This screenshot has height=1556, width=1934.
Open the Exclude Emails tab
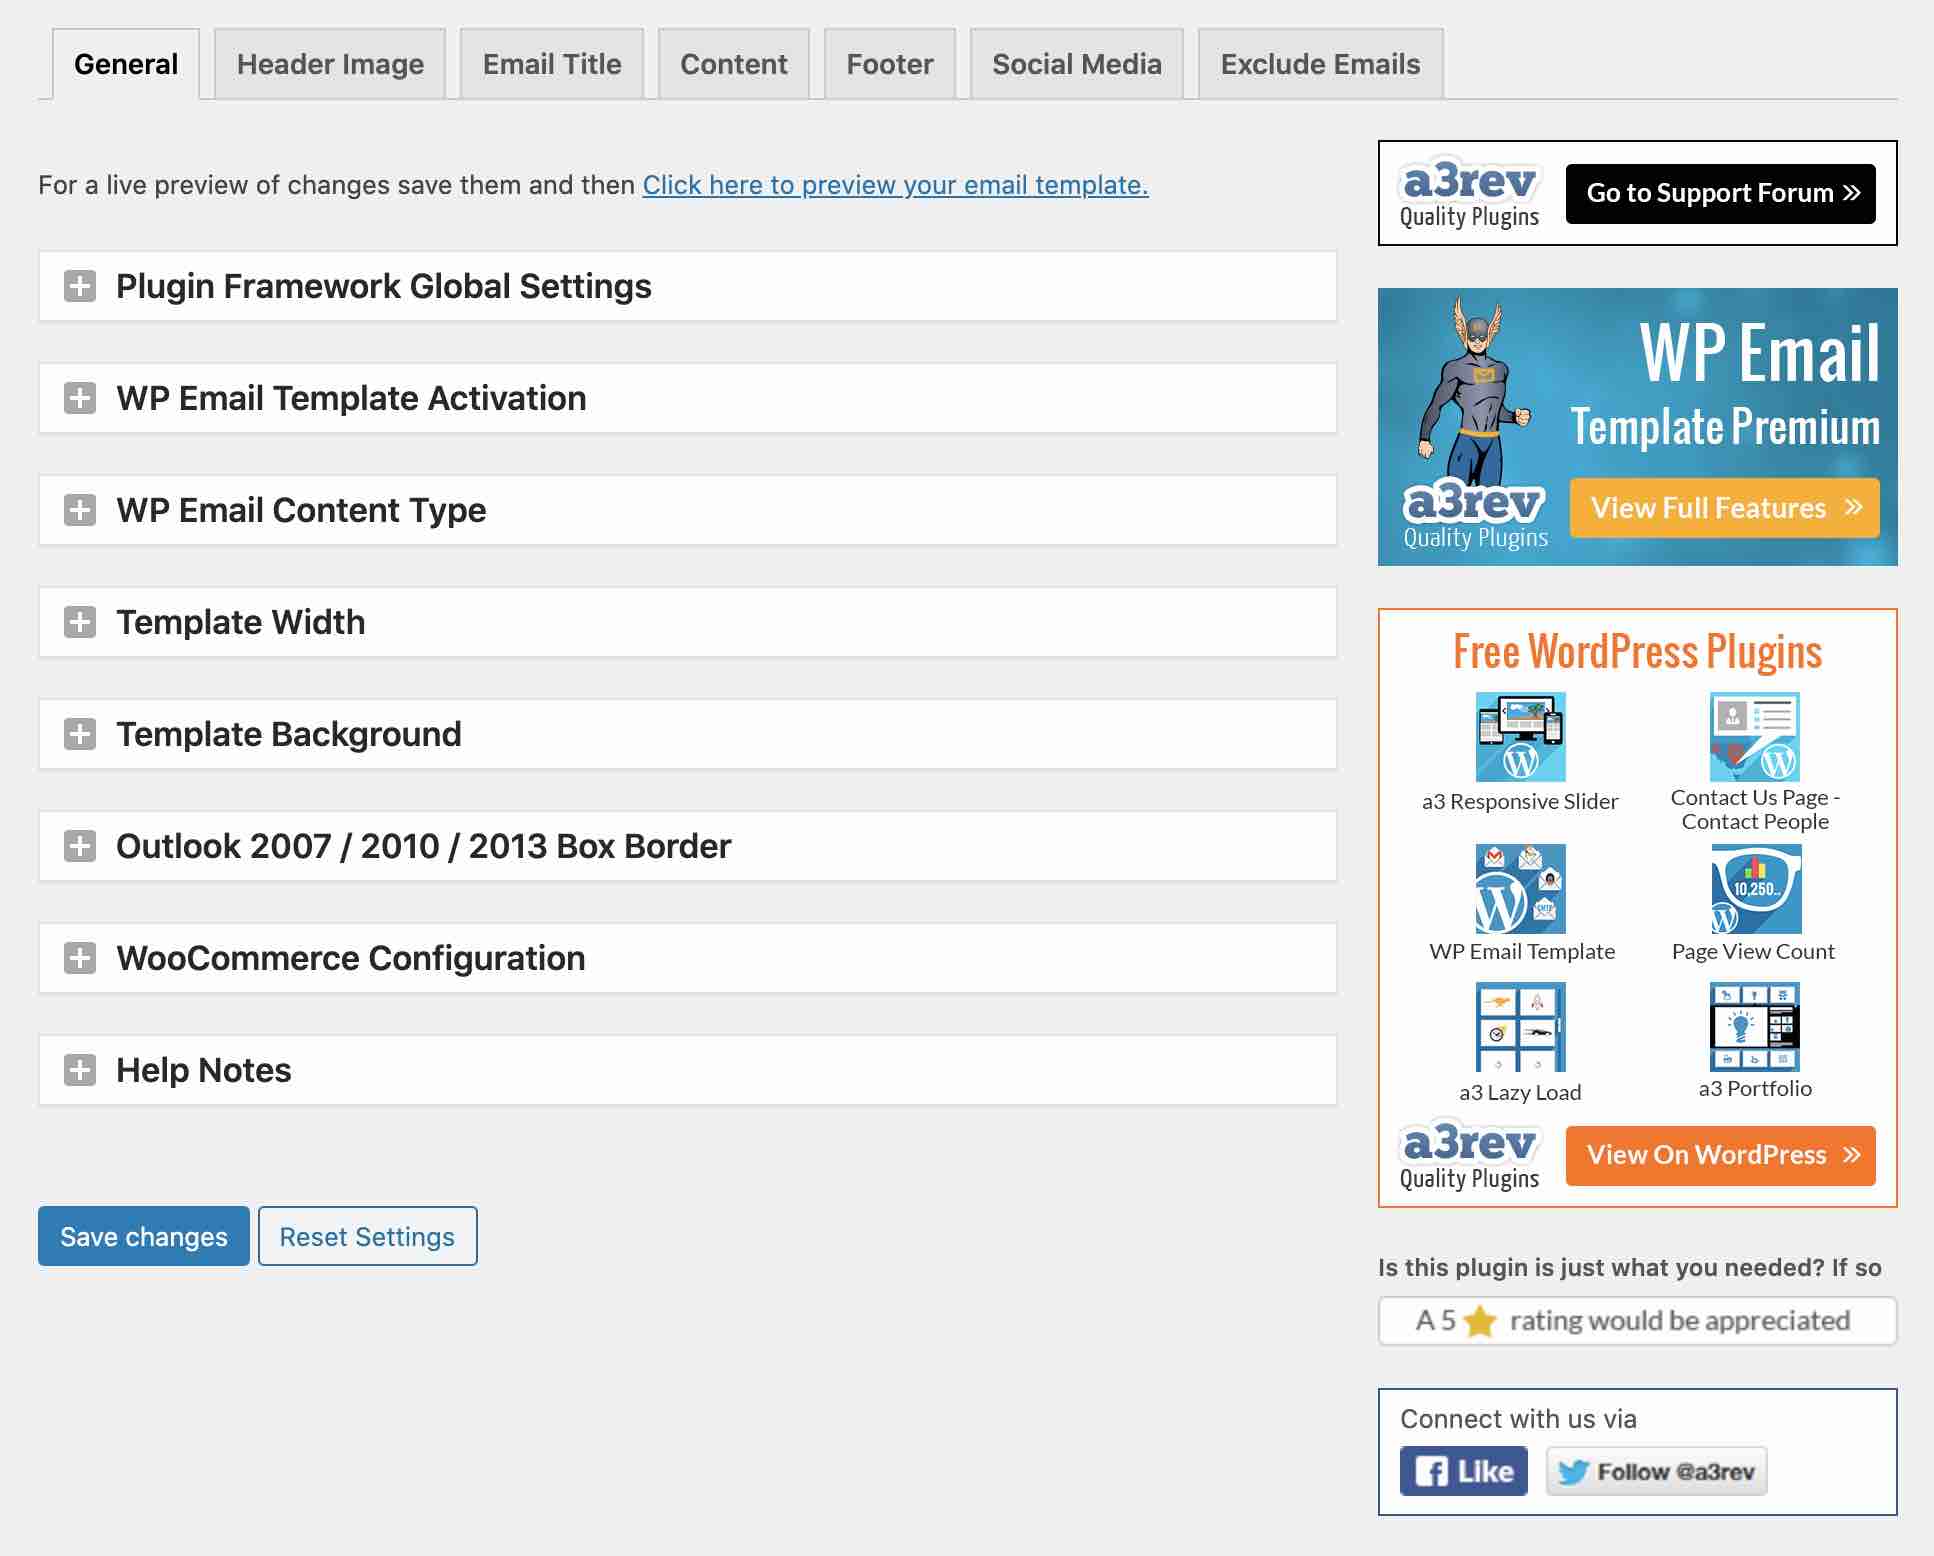tap(1320, 63)
